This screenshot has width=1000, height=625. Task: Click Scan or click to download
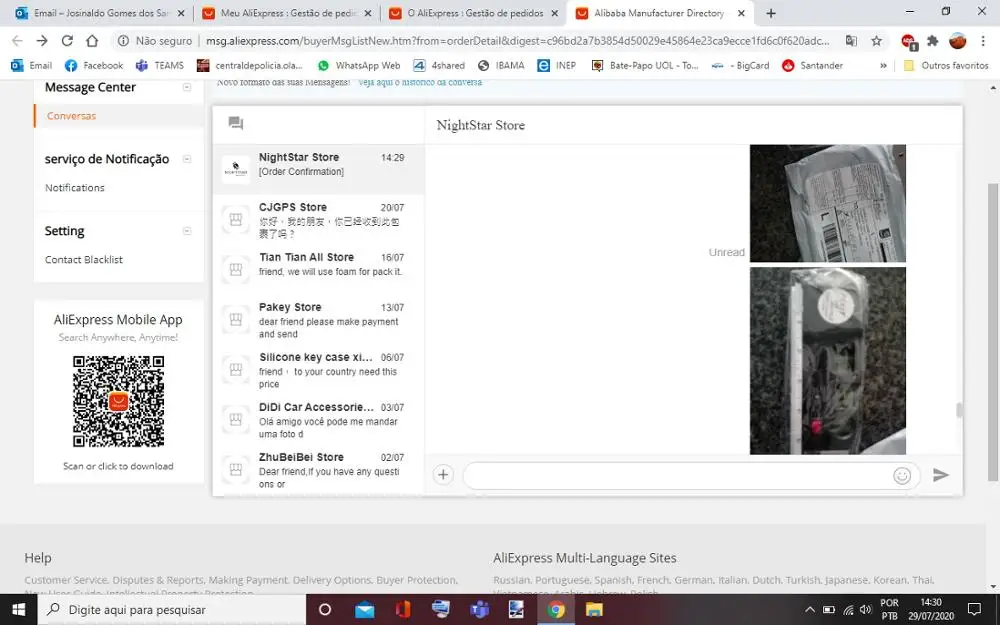coord(118,466)
